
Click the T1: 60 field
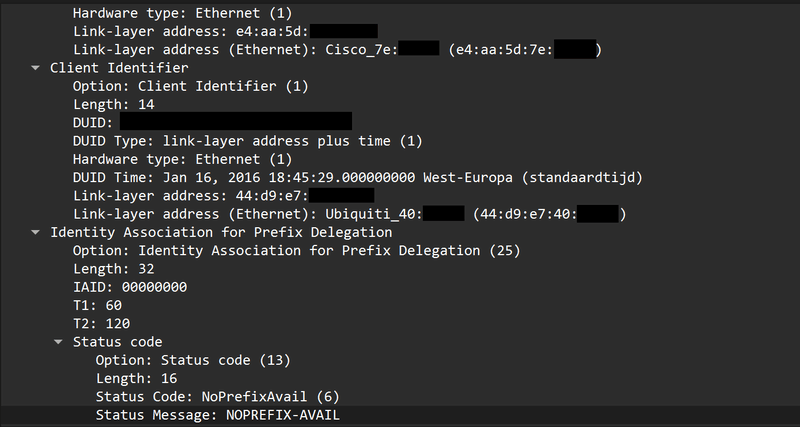click(99, 305)
